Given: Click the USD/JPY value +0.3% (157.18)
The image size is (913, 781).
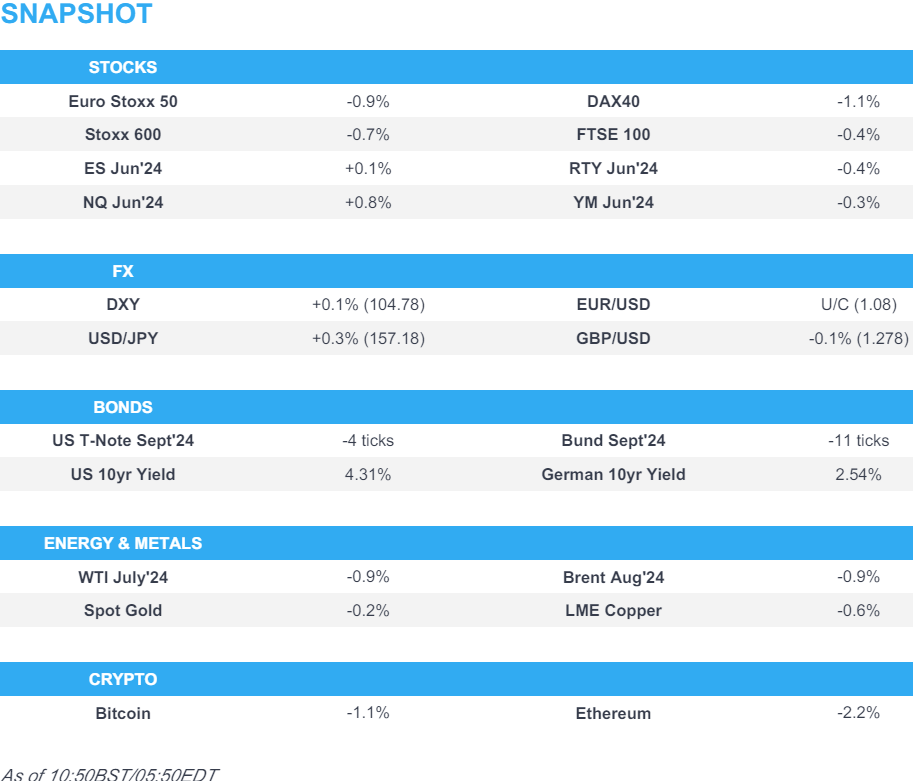Looking at the screenshot, I should pyautogui.click(x=368, y=339).
